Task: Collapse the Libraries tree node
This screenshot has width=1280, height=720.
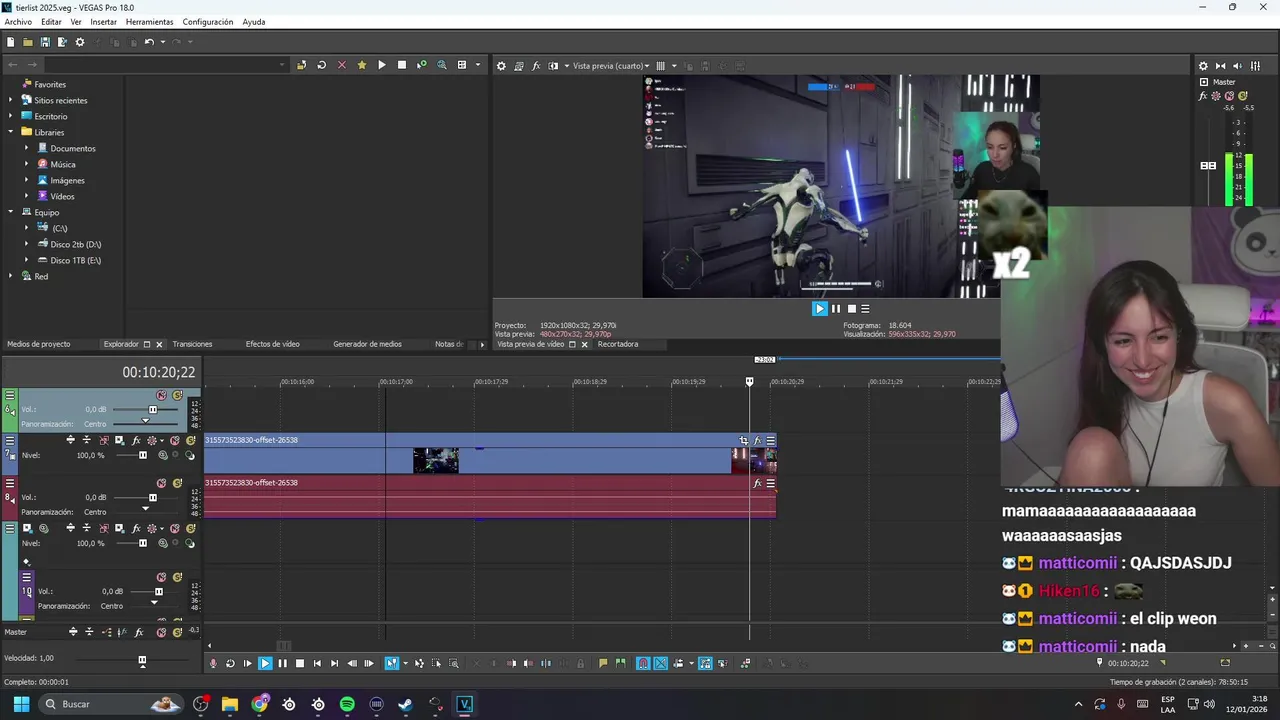Action: (x=10, y=132)
